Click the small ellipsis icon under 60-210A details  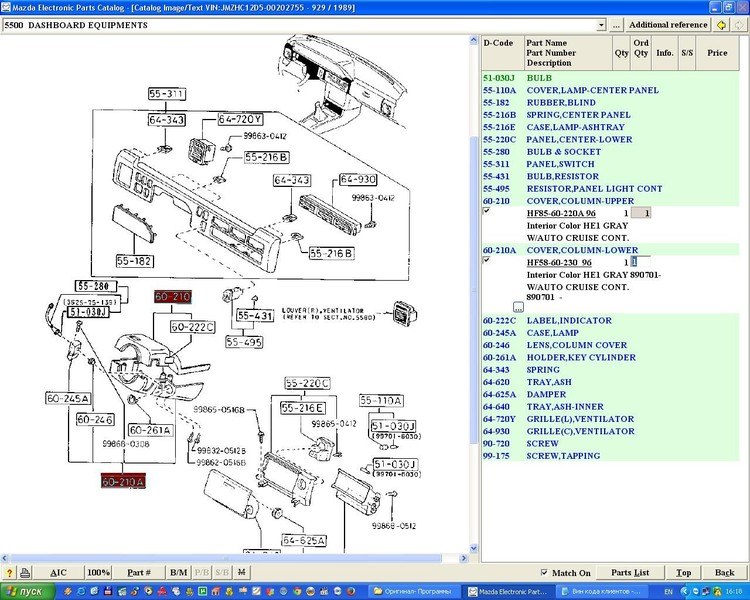pos(518,307)
